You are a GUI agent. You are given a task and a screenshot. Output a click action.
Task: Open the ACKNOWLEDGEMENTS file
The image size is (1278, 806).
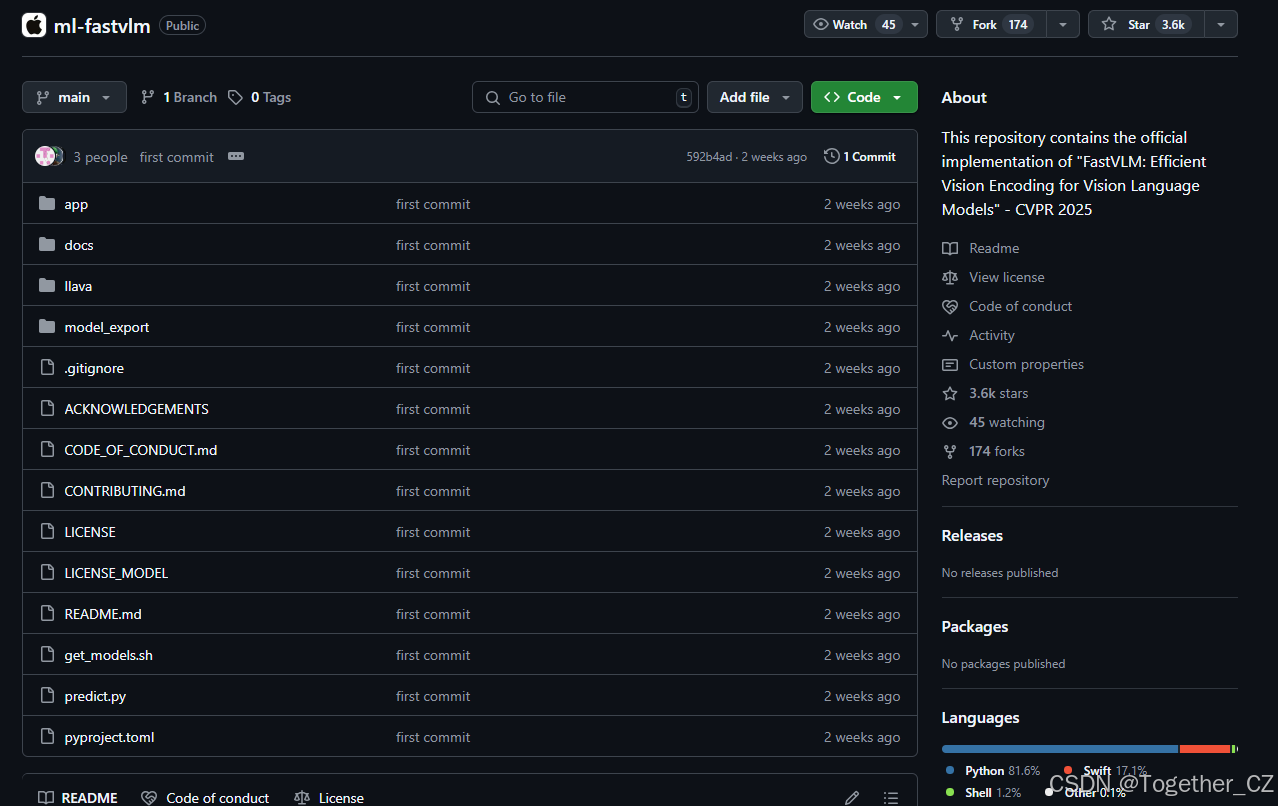(x=136, y=409)
